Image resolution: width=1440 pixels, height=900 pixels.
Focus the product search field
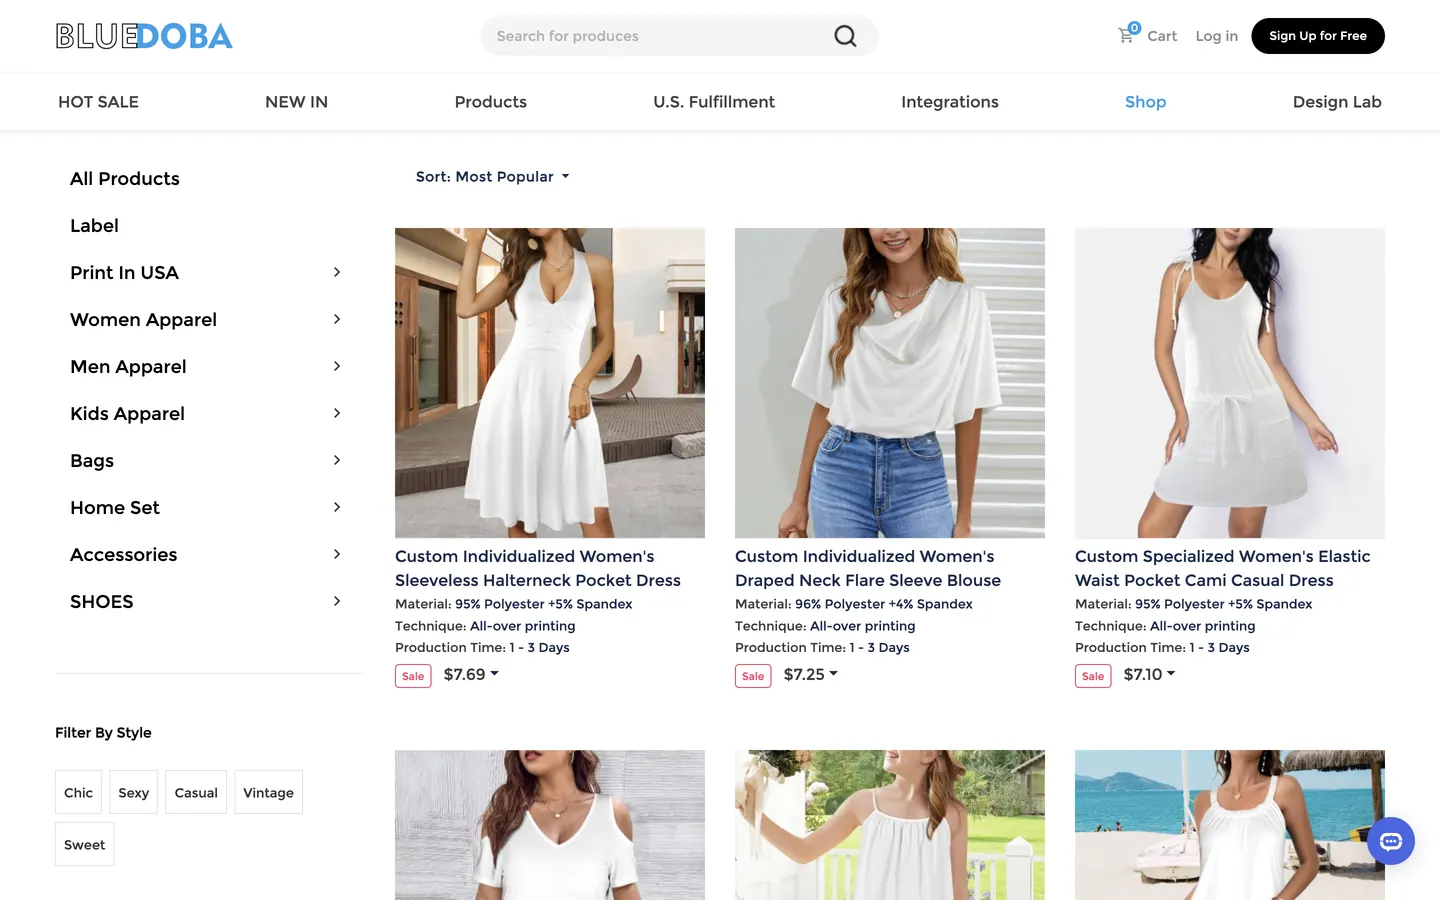pos(679,36)
